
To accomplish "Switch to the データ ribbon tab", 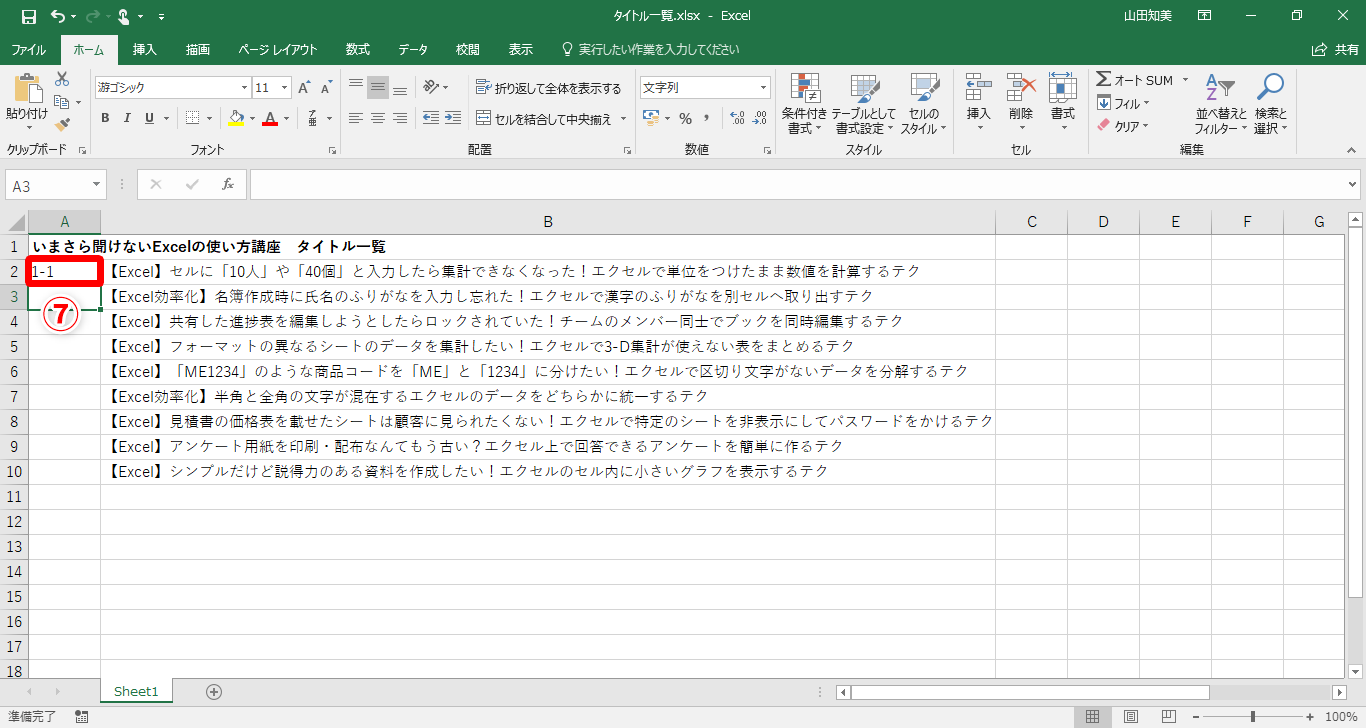I will click(413, 49).
